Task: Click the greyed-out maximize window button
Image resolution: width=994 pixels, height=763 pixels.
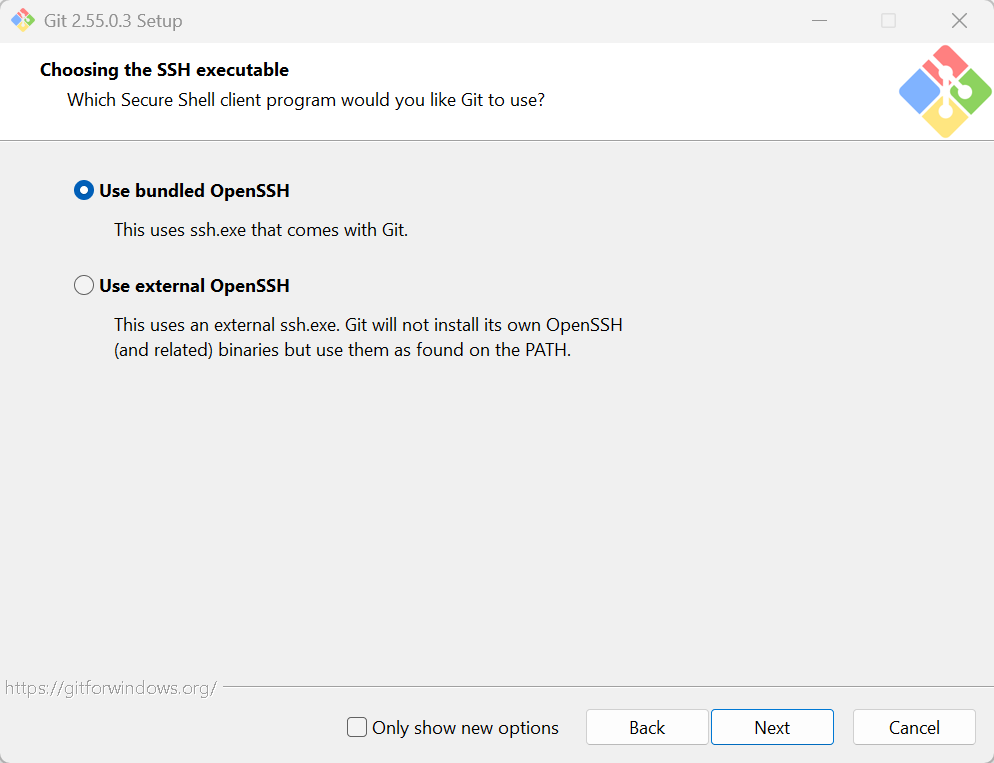Action: tap(889, 20)
